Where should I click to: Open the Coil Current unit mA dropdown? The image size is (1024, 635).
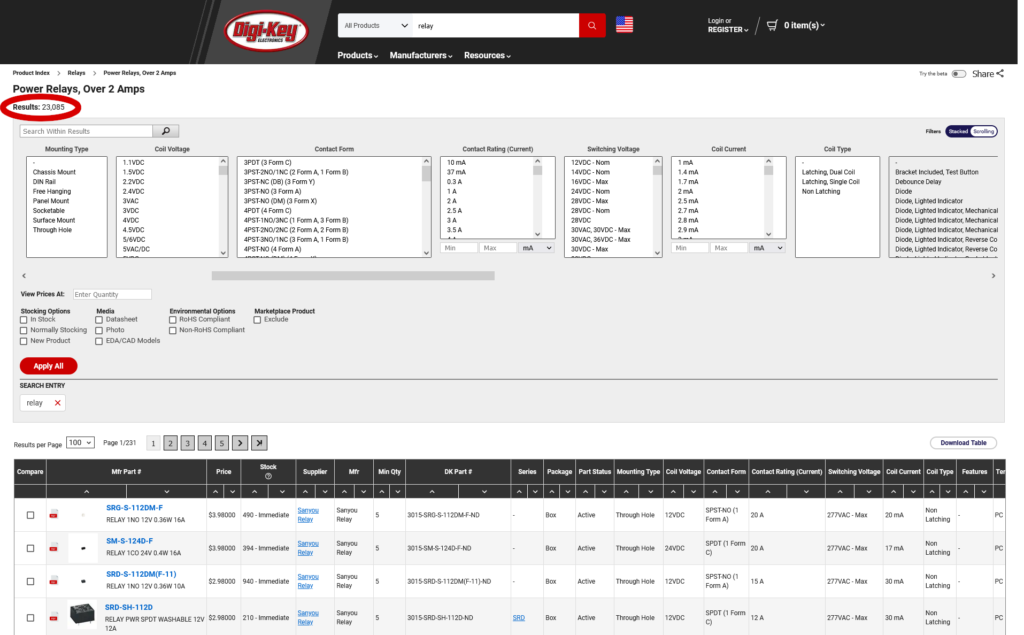767,248
